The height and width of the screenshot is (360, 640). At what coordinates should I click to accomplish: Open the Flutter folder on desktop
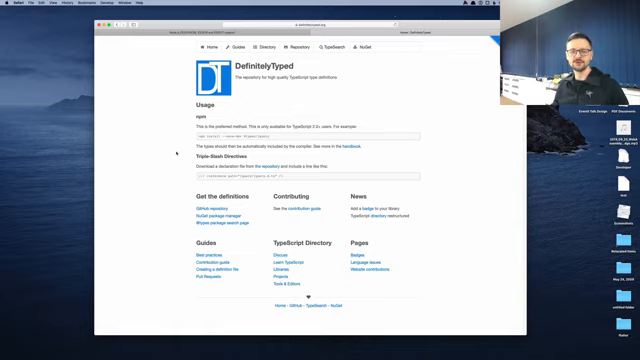[623, 324]
